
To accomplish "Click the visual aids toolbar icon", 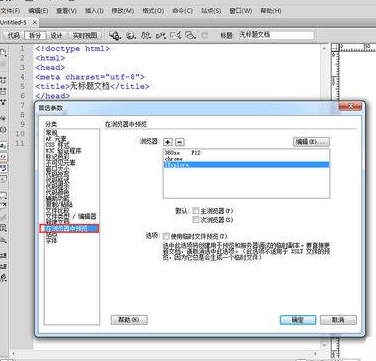I will 190,35.
